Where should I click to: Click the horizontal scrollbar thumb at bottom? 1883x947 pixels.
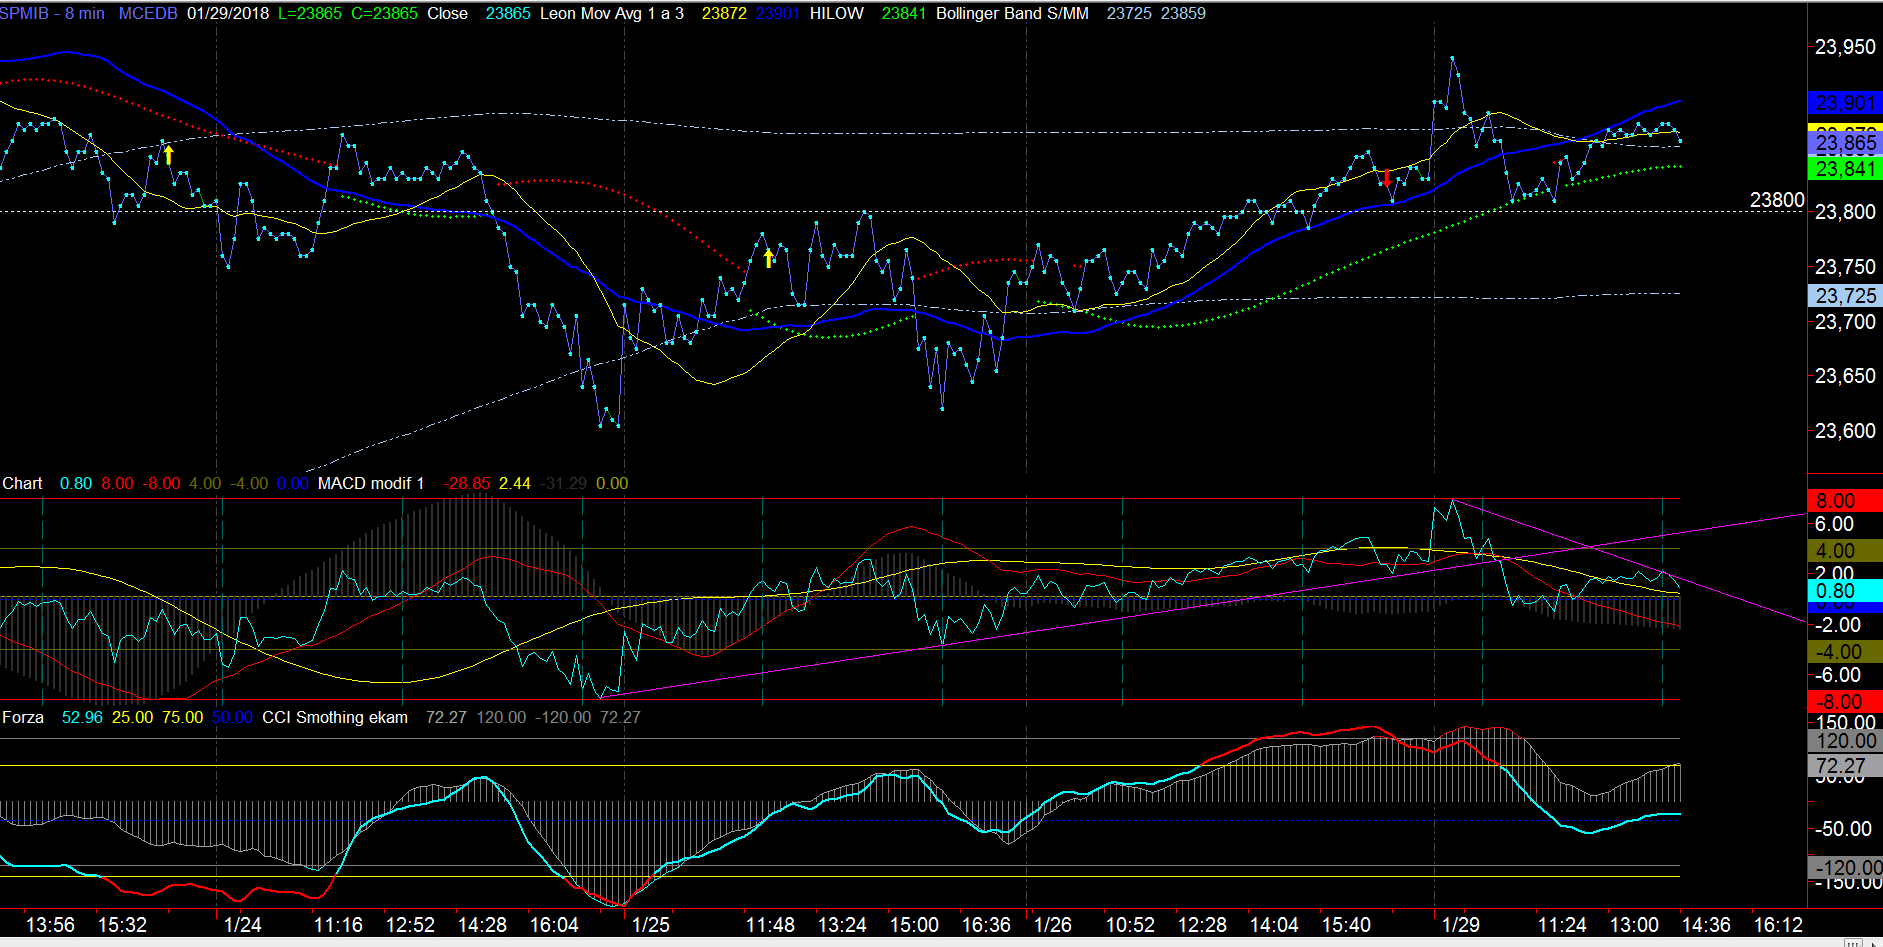pyautogui.click(x=1853, y=943)
